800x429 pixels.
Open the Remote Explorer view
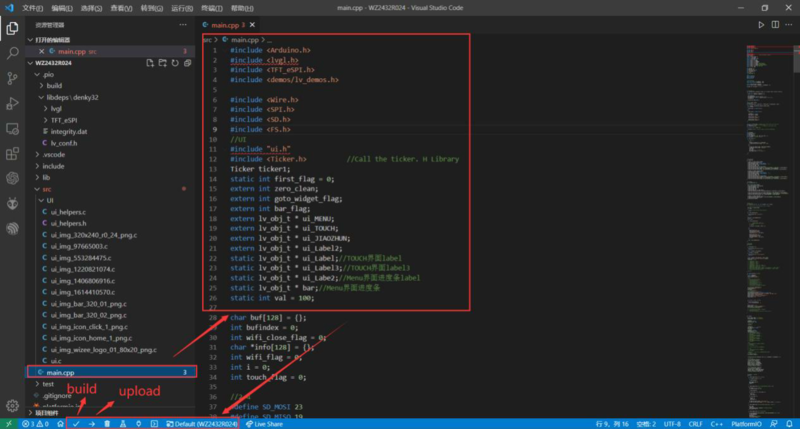tap(12, 129)
